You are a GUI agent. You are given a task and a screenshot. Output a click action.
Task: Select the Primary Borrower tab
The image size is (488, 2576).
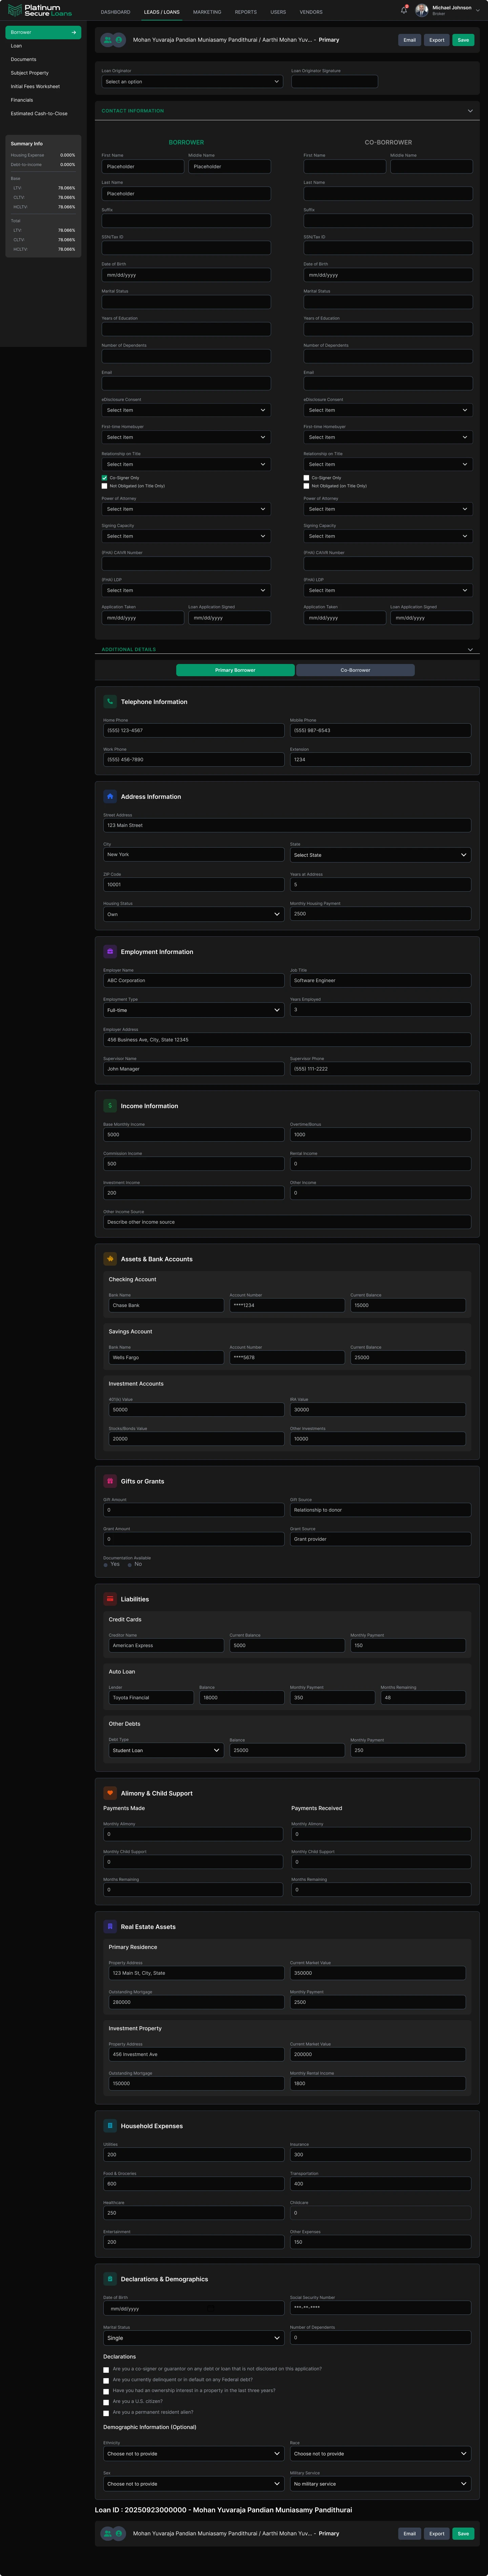pyautogui.click(x=235, y=670)
